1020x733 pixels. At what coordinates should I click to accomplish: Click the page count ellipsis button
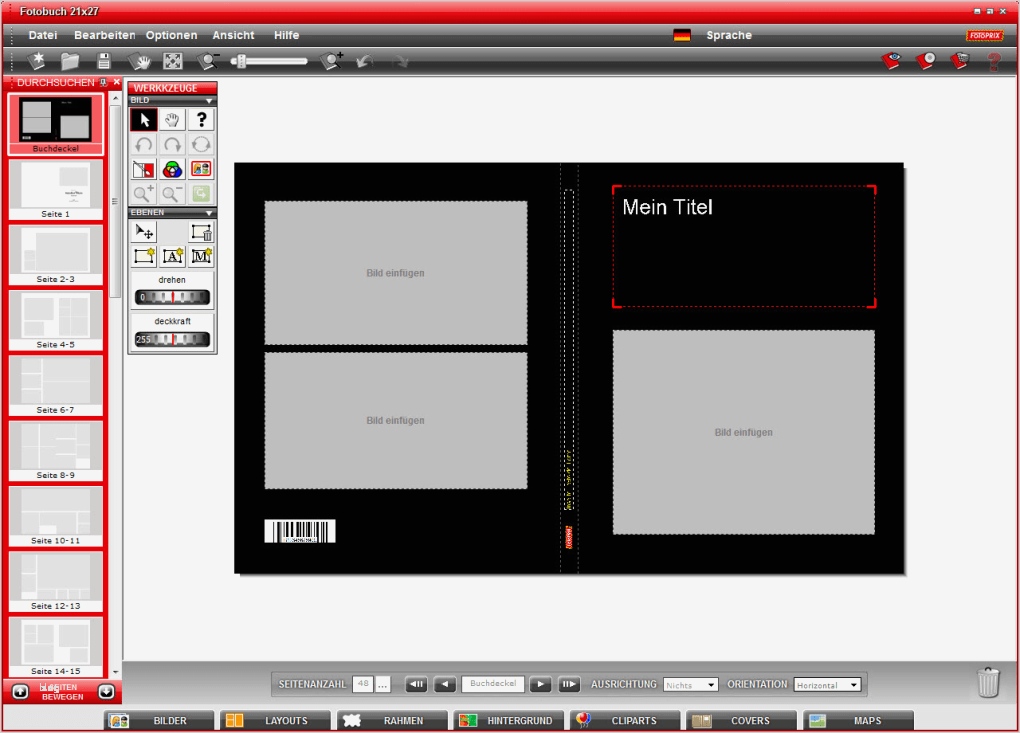[382, 684]
